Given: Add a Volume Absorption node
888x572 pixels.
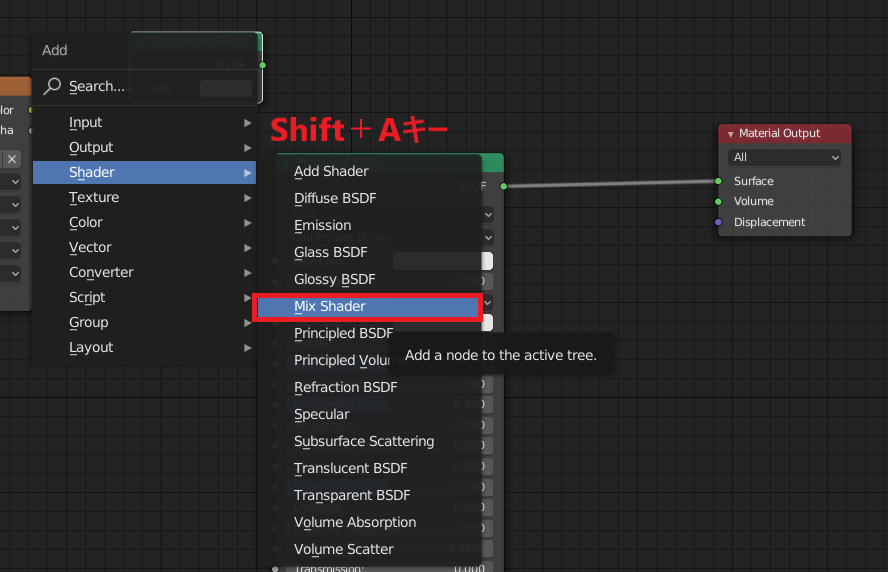Looking at the screenshot, I should tap(369, 522).
